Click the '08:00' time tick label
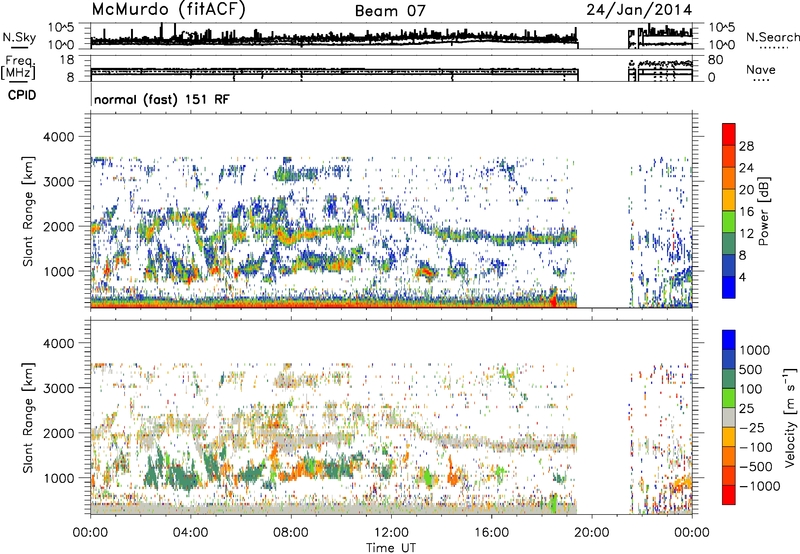 [x=291, y=533]
